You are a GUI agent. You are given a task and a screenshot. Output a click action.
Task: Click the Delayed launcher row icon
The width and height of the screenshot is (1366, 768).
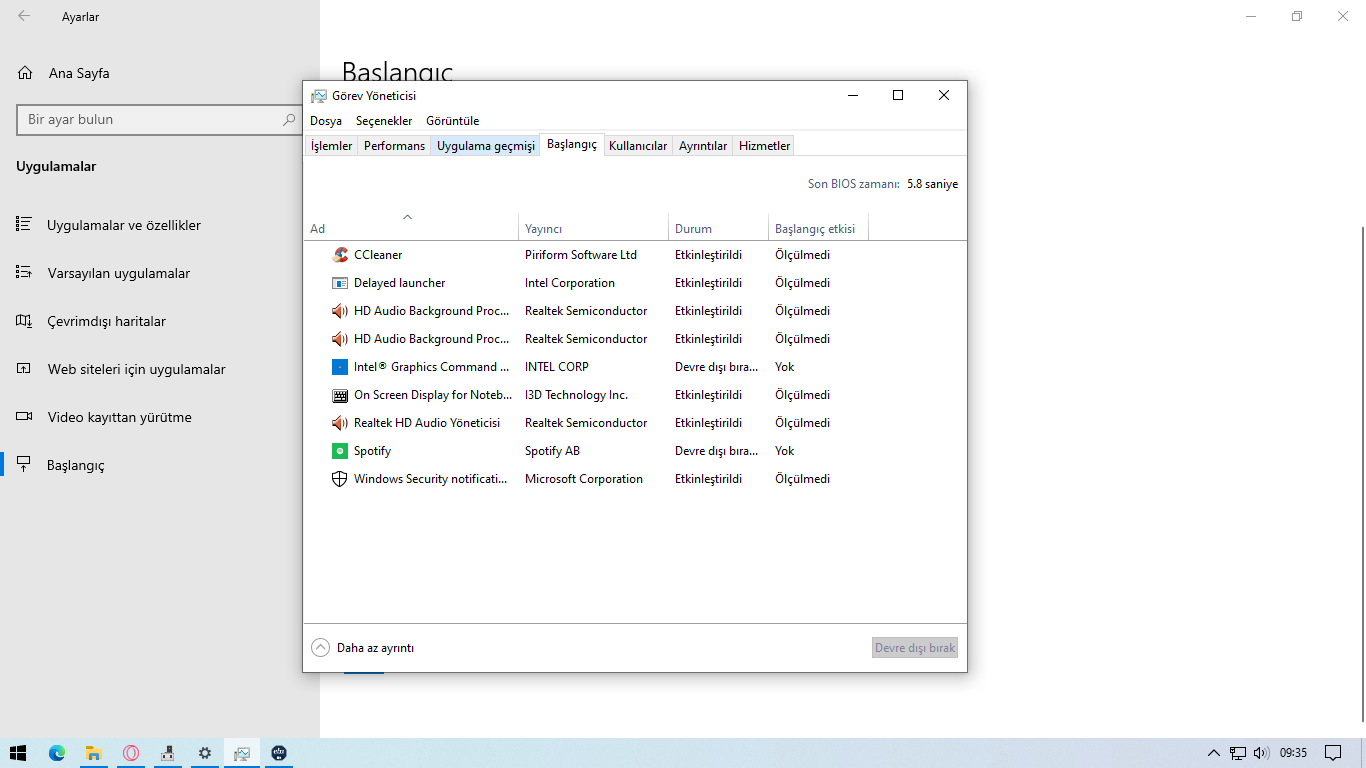(x=340, y=283)
